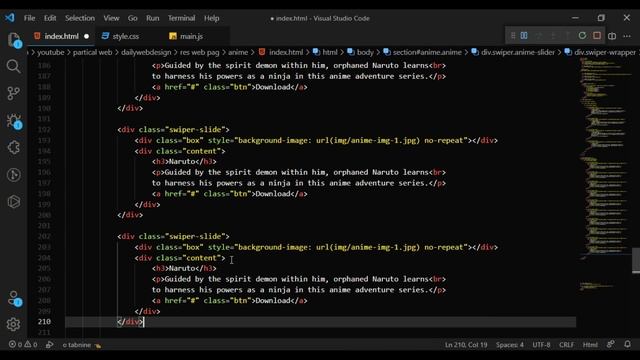Click the green debug Restart button
The height and width of the screenshot is (360, 640).
click(x=582, y=36)
